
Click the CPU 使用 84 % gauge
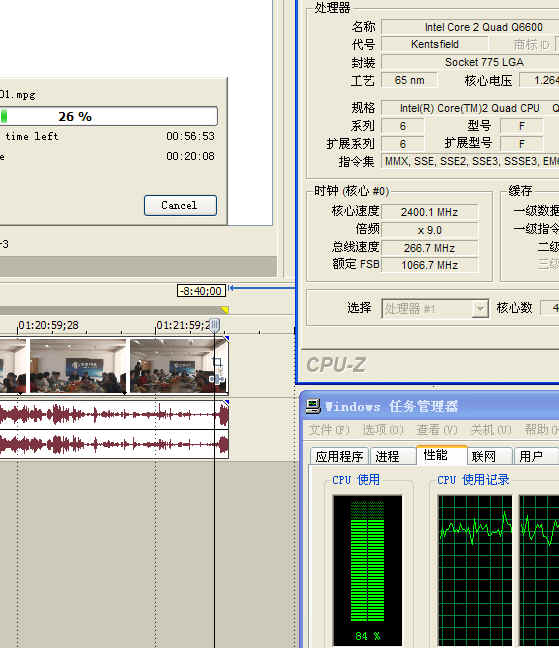coord(367,569)
